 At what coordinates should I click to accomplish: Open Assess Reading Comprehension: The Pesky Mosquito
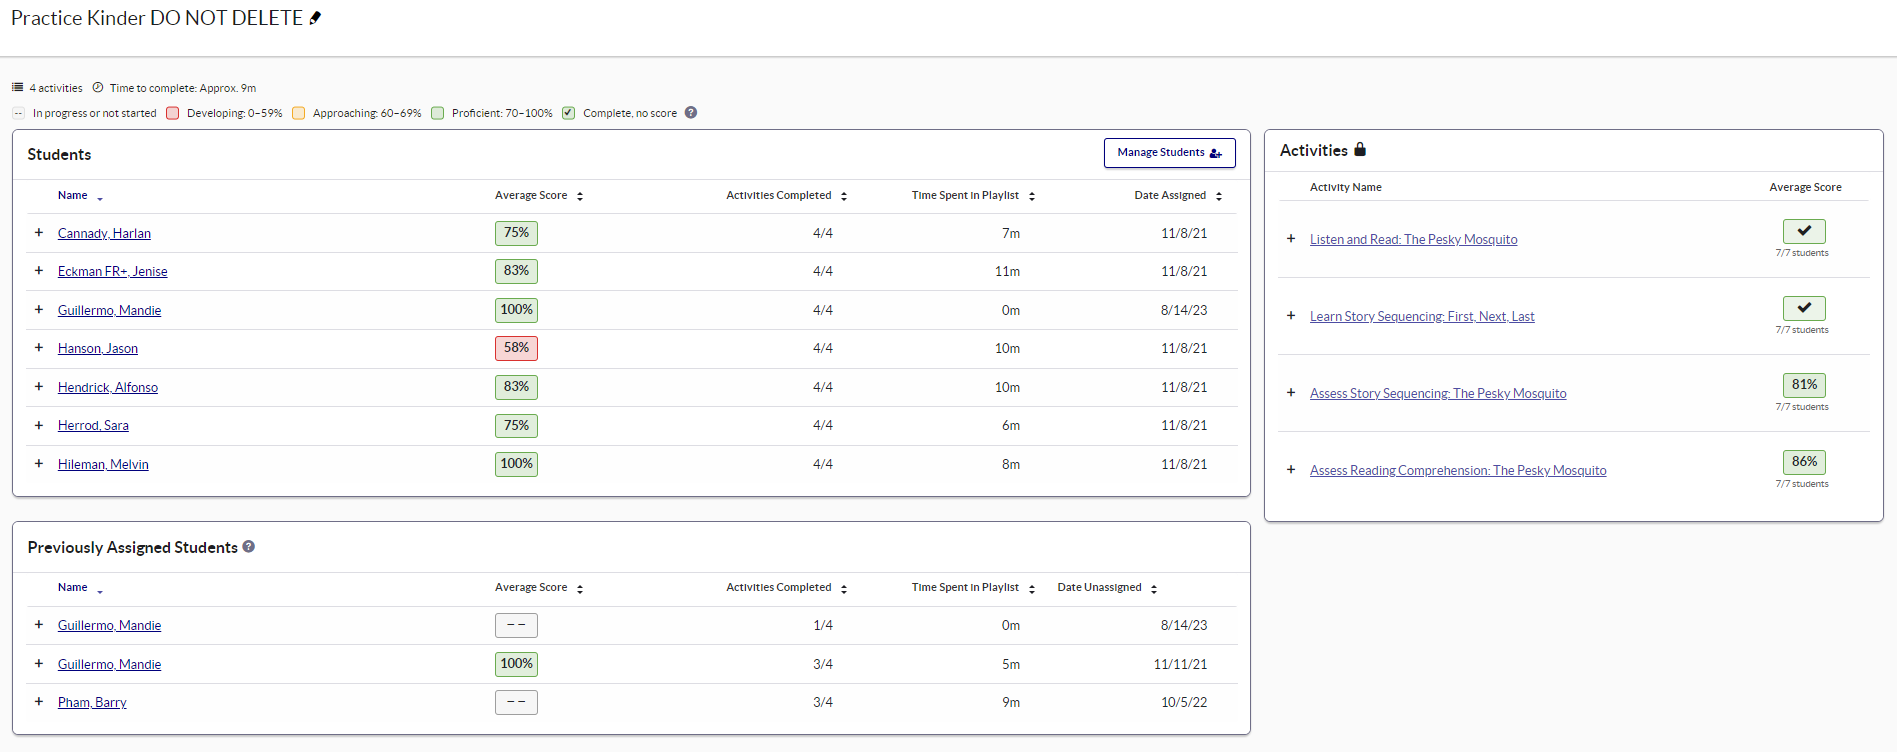pos(1458,470)
